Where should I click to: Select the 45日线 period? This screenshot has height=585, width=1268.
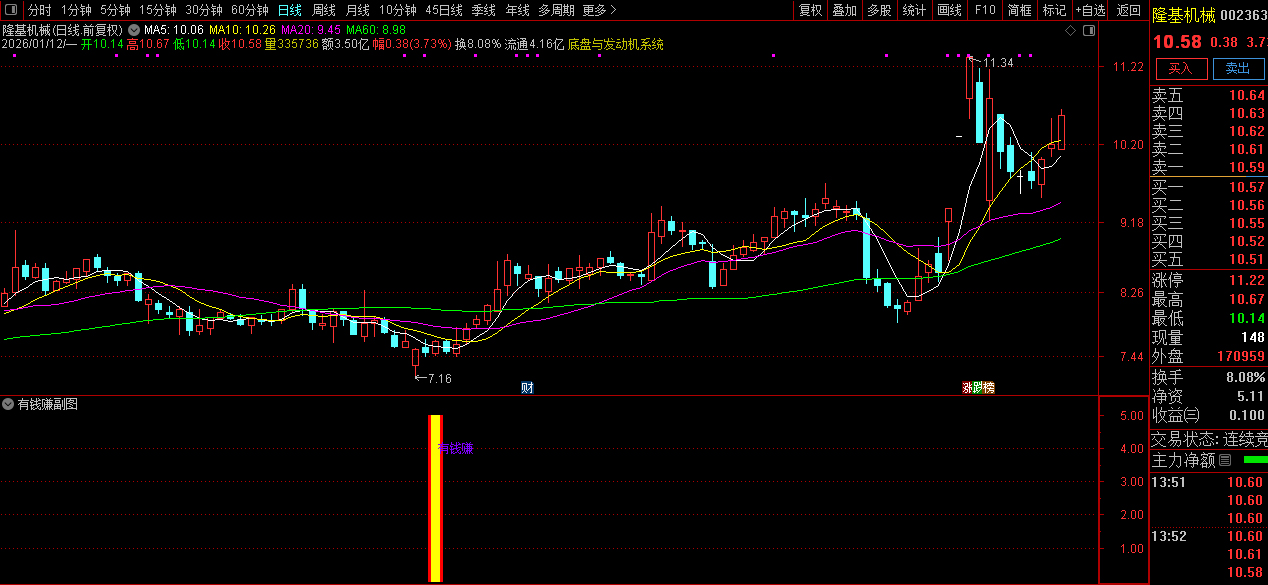coord(443,10)
